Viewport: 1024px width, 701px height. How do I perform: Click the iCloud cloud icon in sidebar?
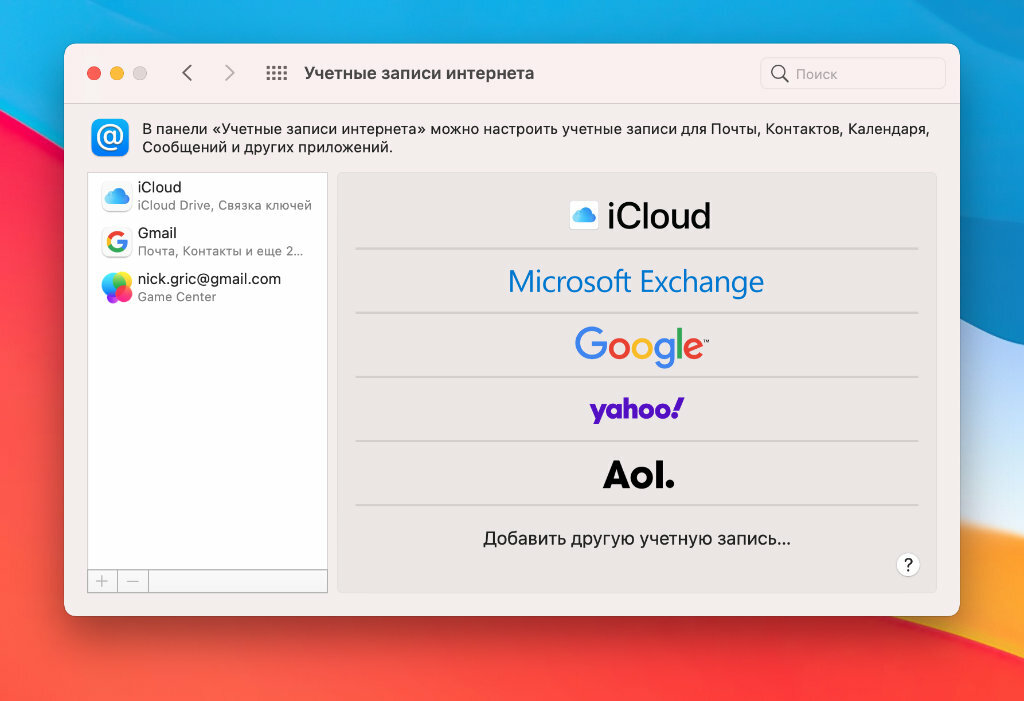point(117,196)
